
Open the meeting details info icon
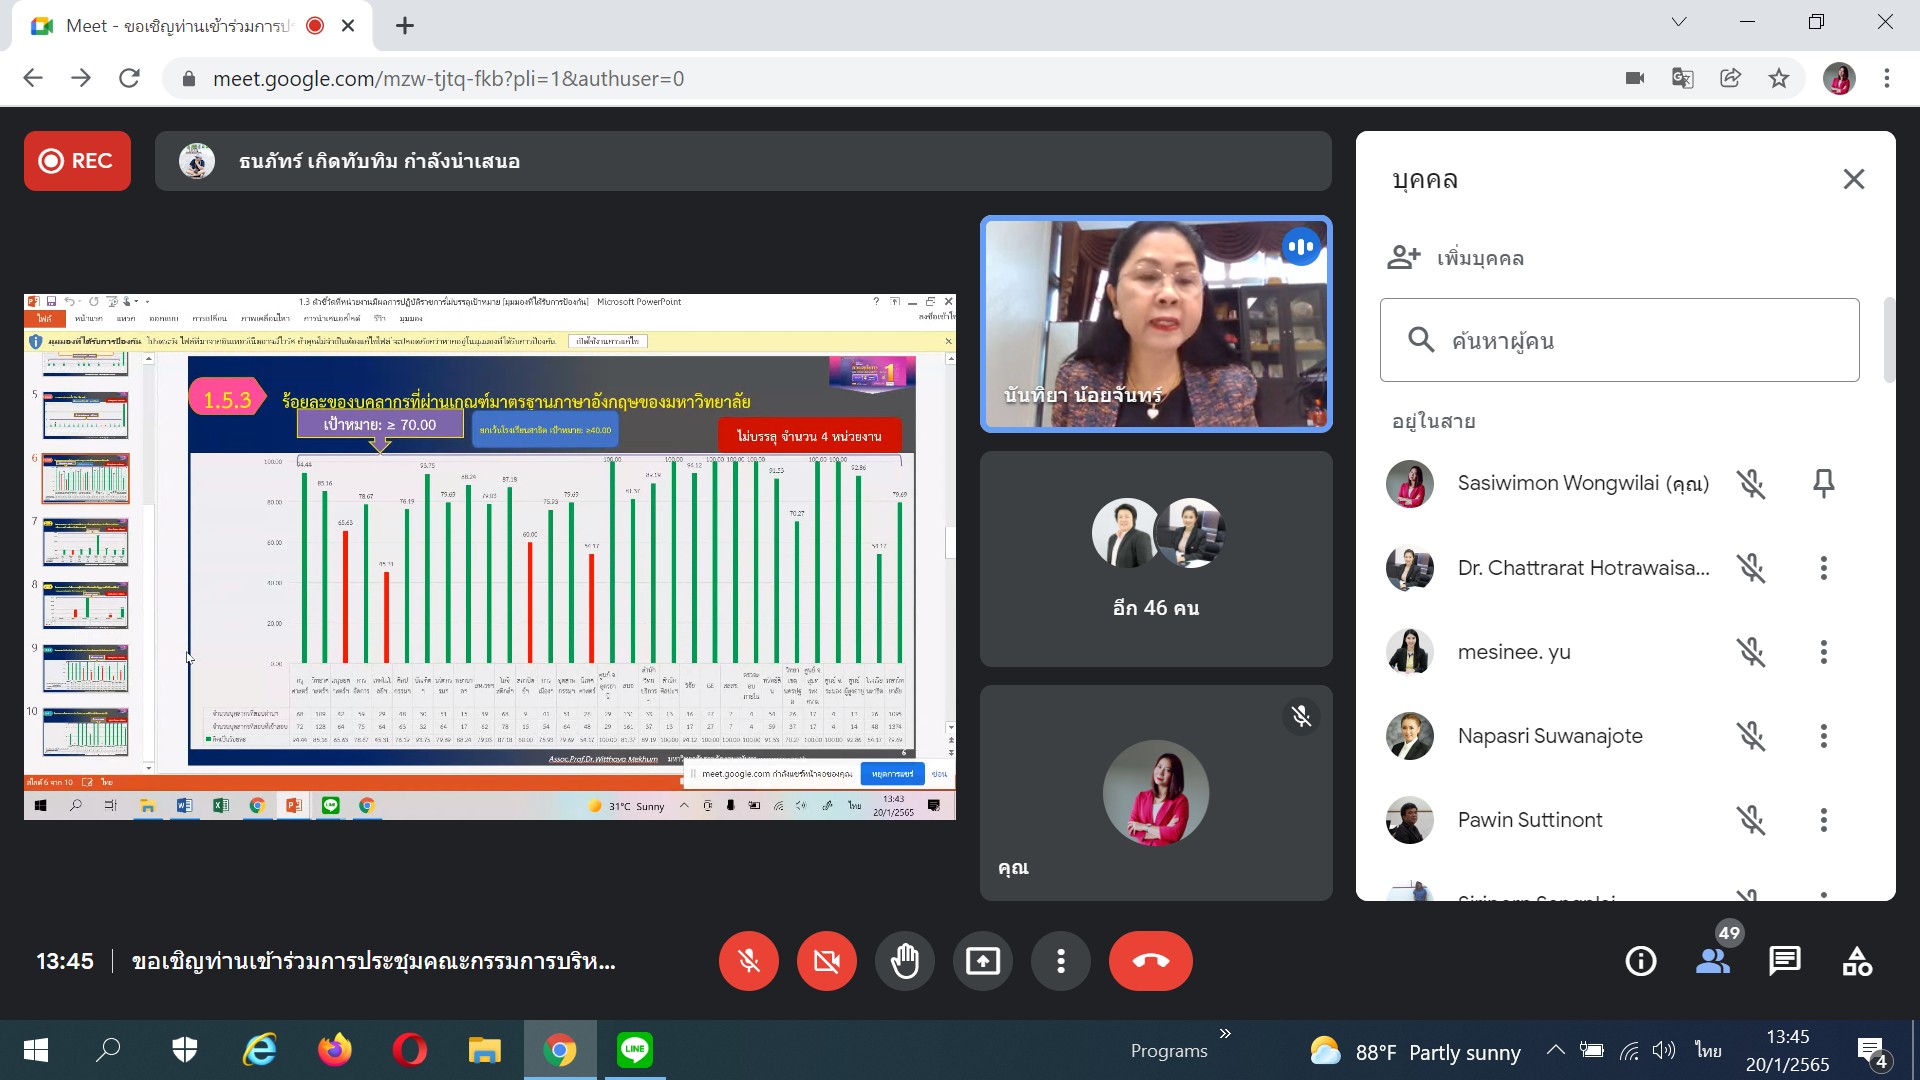(1640, 961)
